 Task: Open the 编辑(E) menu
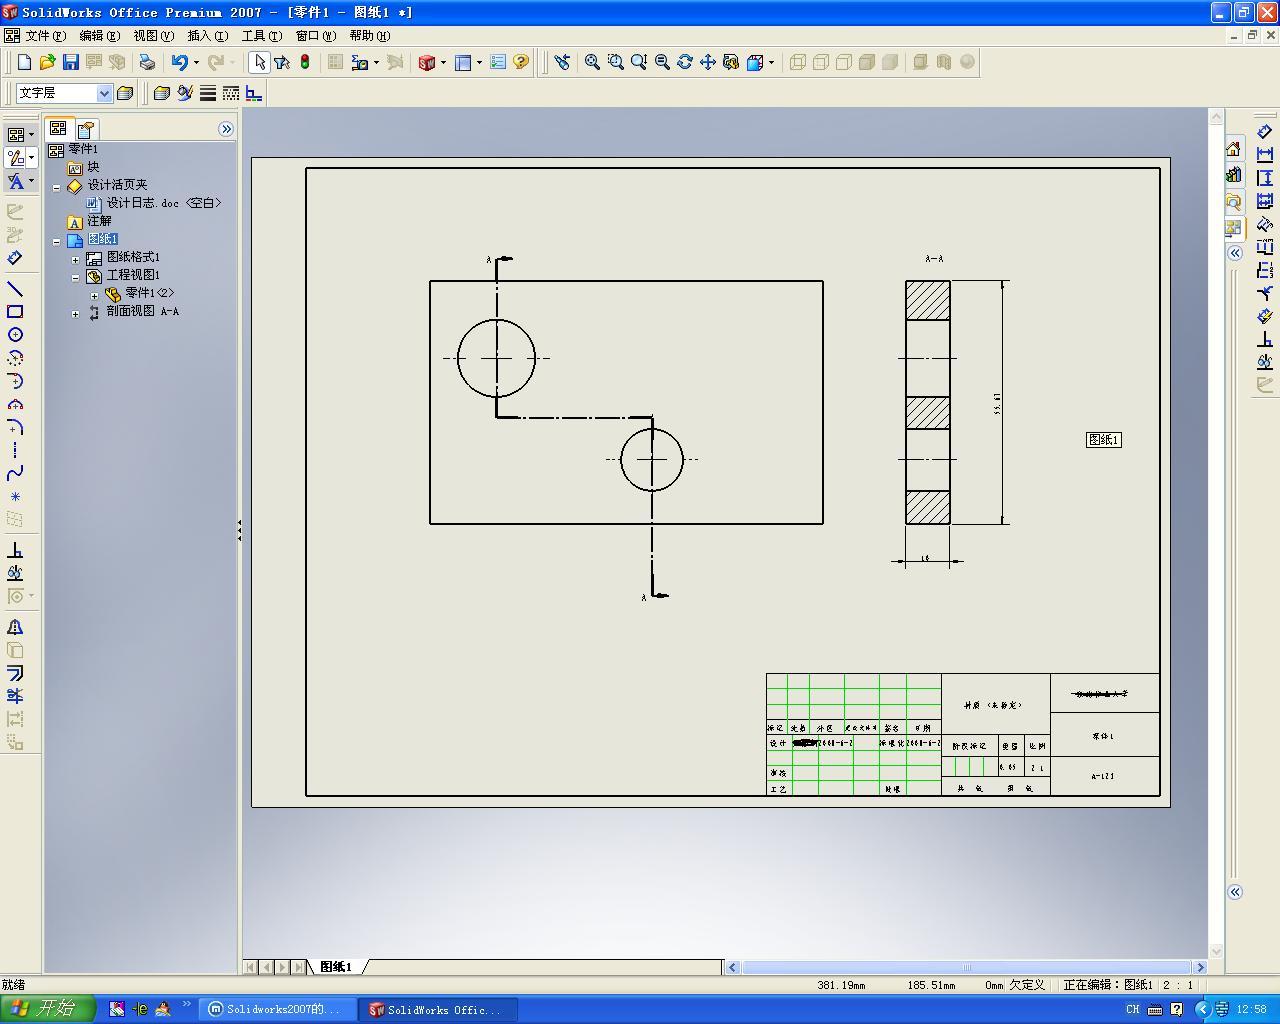(x=99, y=35)
